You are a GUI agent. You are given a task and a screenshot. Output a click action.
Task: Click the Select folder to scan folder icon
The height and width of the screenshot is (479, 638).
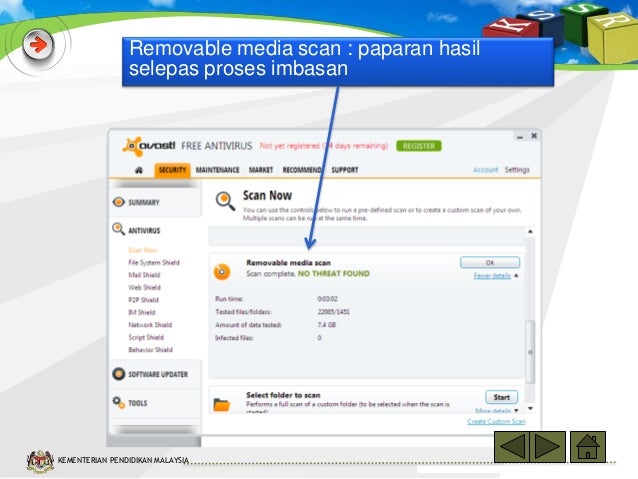222,405
